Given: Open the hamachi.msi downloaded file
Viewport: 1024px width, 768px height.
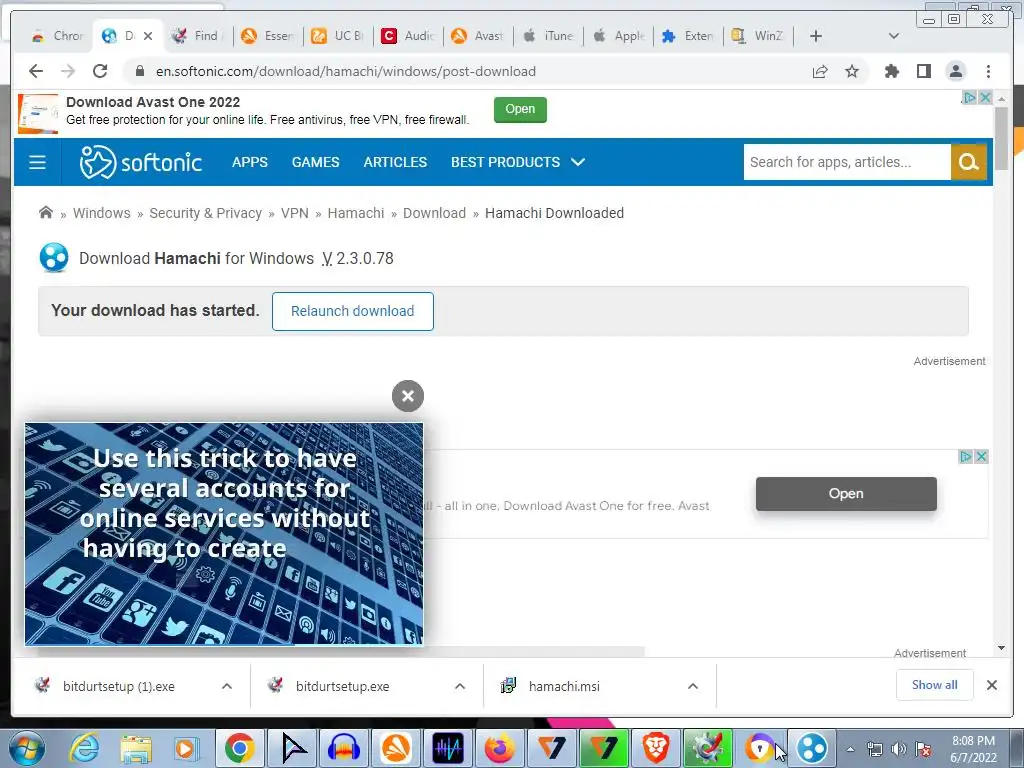Looking at the screenshot, I should [x=564, y=686].
